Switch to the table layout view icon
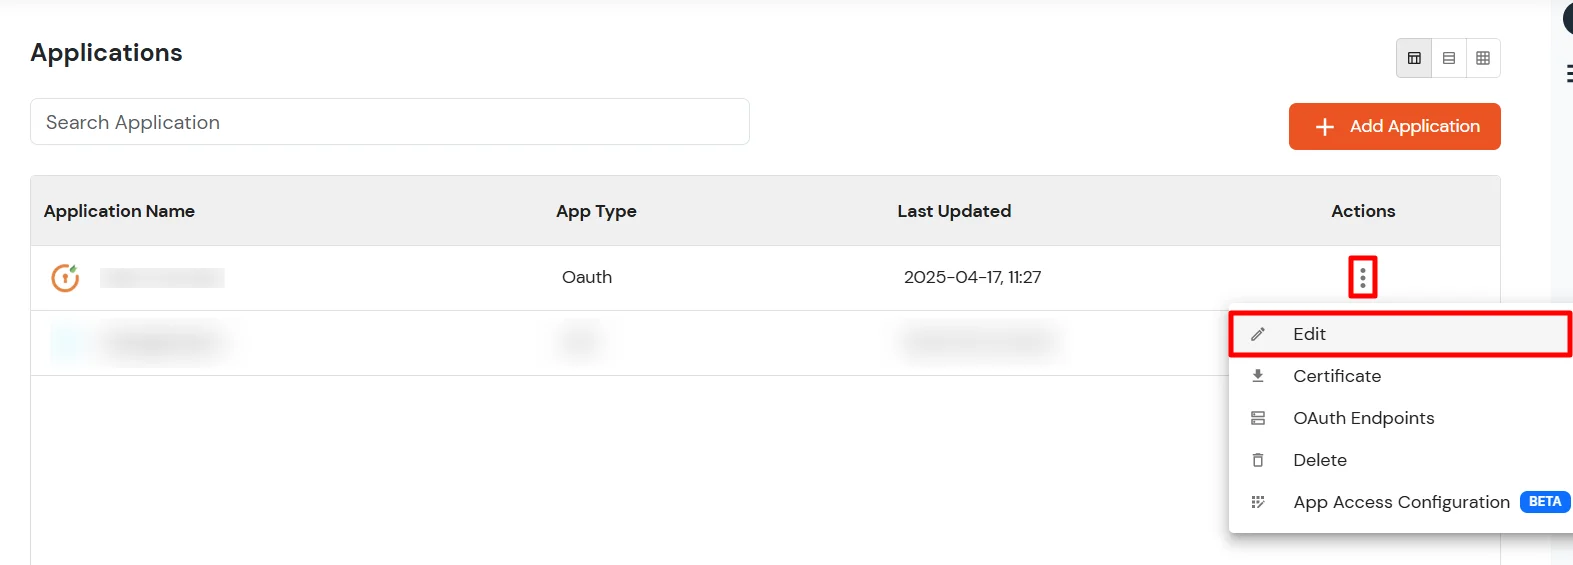1573x565 pixels. [x=1414, y=58]
